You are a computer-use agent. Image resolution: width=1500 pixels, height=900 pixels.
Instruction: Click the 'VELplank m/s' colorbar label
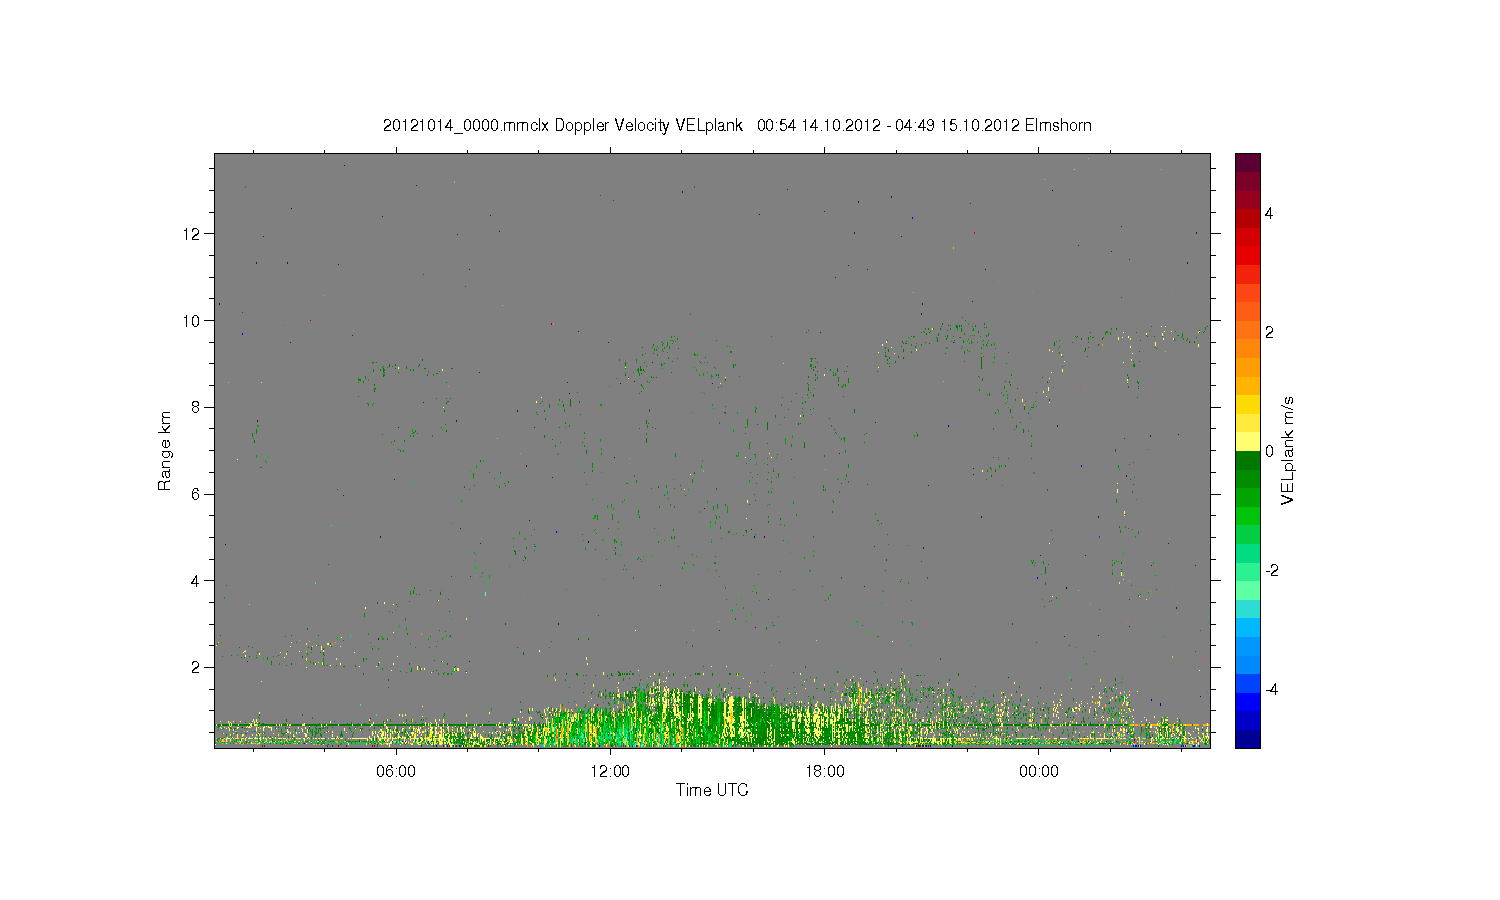coord(1288,450)
